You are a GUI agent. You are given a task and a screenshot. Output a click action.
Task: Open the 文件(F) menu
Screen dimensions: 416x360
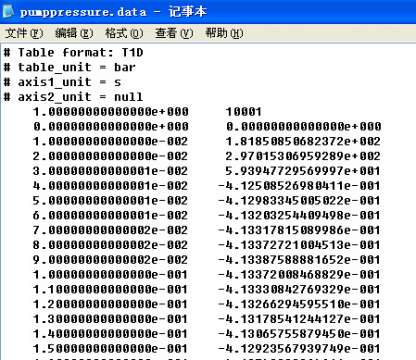24,33
